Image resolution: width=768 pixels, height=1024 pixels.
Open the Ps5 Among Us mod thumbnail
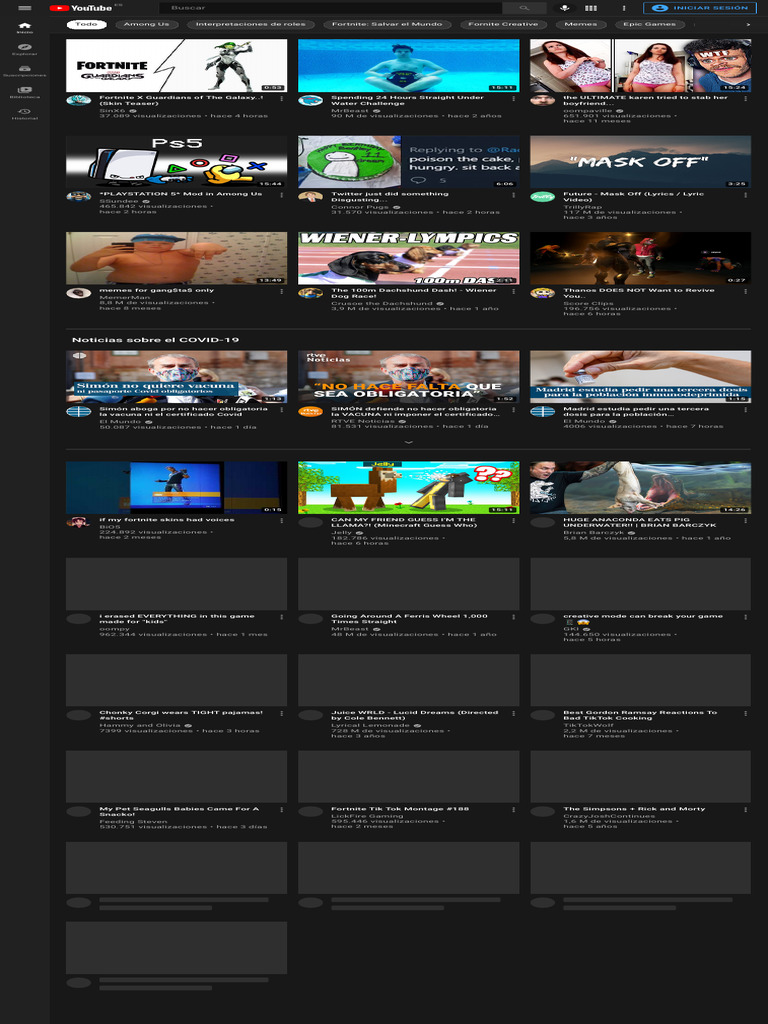coord(176,162)
